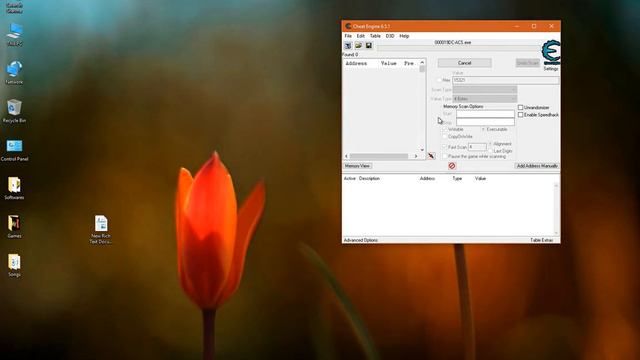Open This PC desktop icon
The width and height of the screenshot is (640, 360).
(14, 35)
